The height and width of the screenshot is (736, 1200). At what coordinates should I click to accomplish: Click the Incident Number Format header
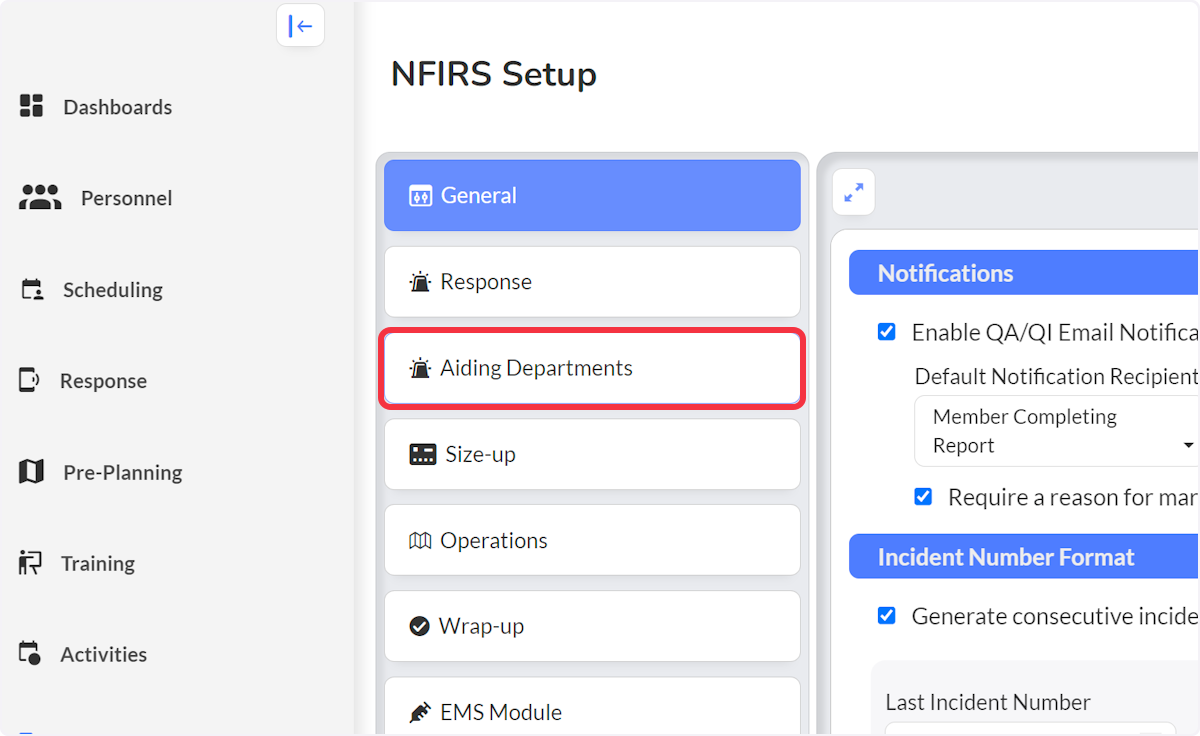click(x=1024, y=556)
